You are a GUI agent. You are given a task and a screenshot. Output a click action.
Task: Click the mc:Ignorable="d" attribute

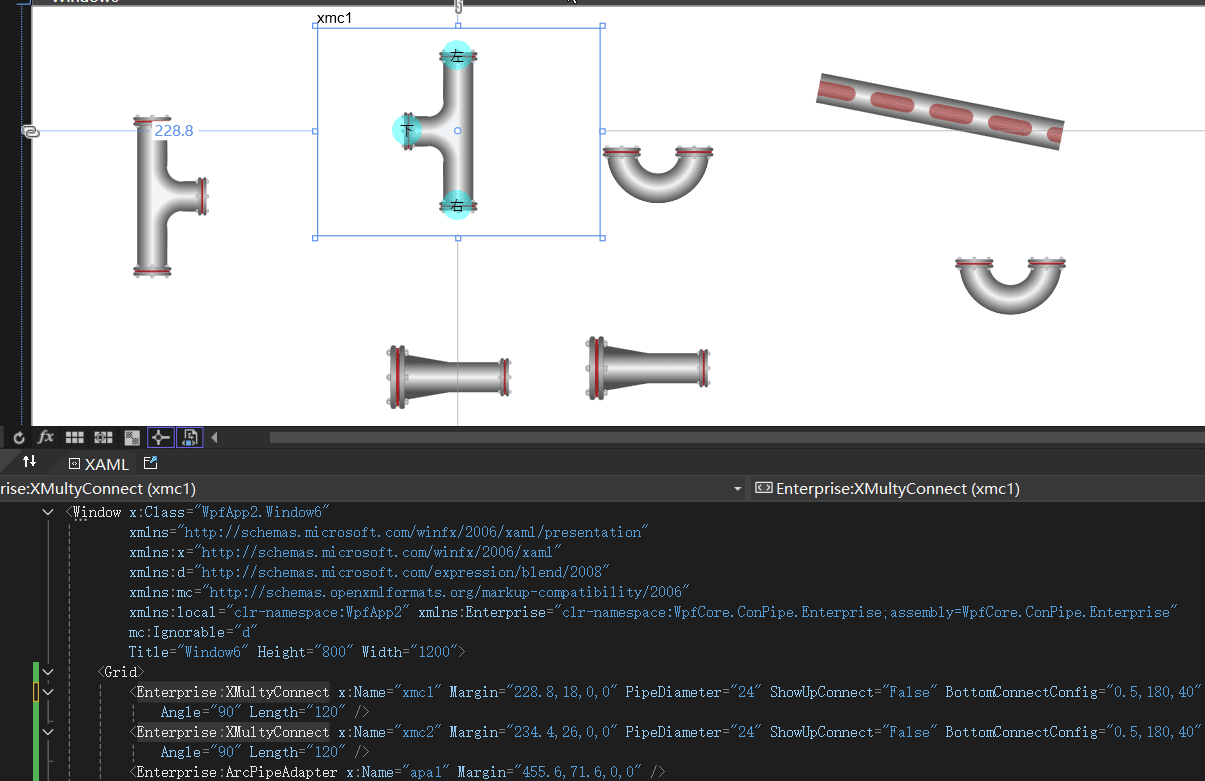[x=193, y=632]
